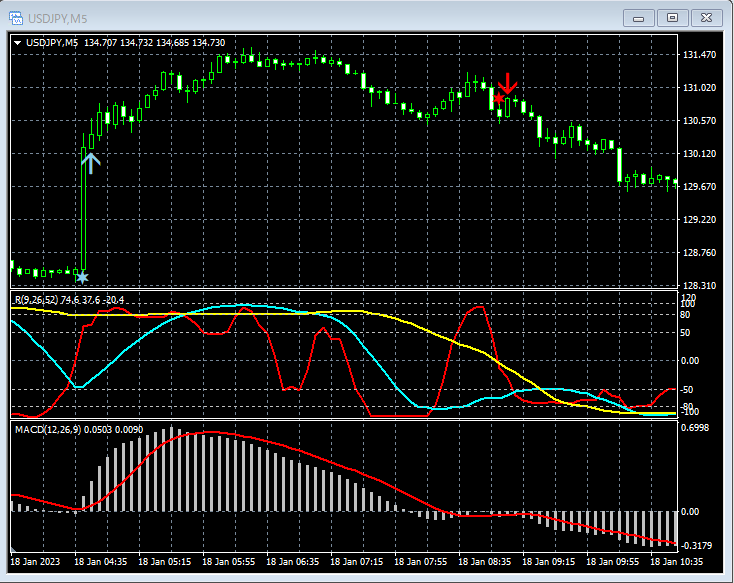Close the USDJPY,M5 chart window
Screen dimensions: 734x583
706,17
